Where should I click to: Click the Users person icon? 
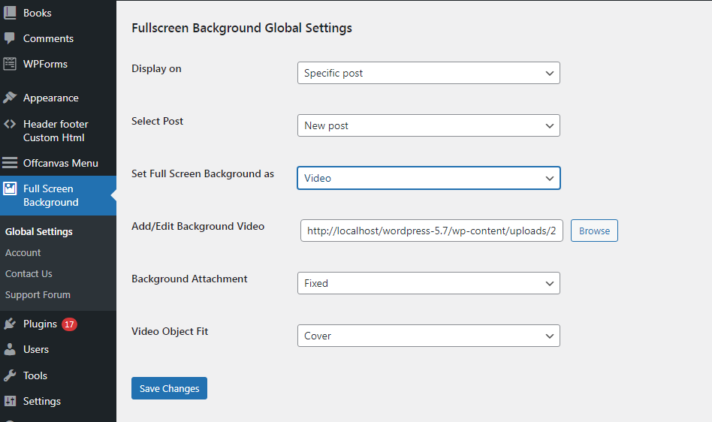(10, 349)
